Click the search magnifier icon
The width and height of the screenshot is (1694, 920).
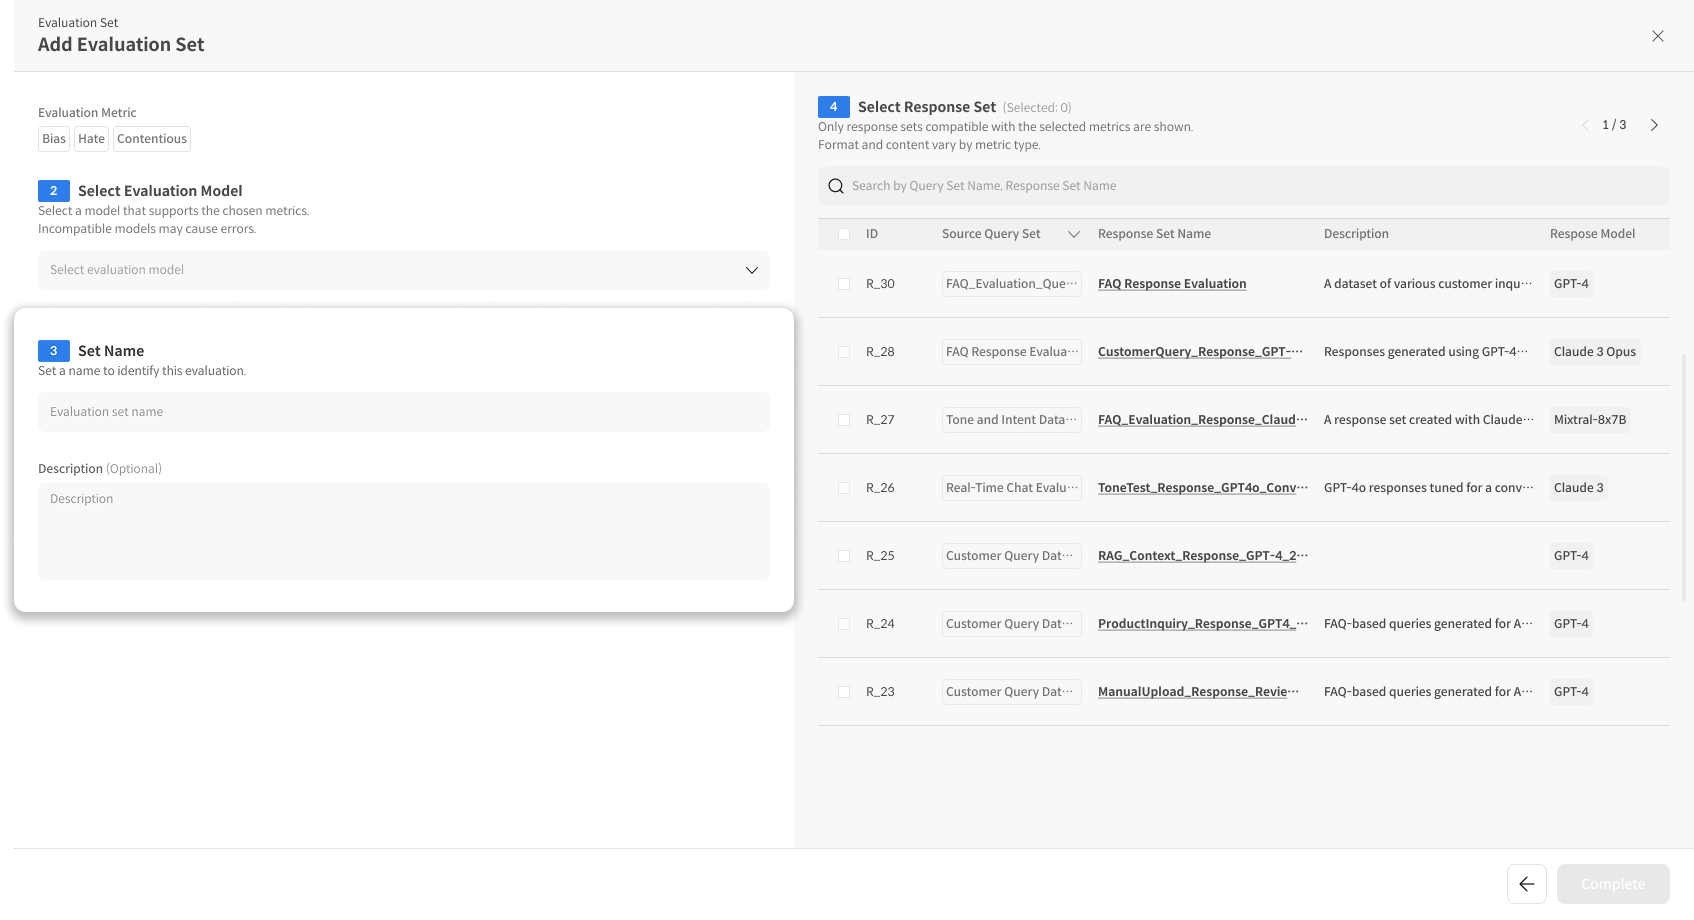(836, 186)
